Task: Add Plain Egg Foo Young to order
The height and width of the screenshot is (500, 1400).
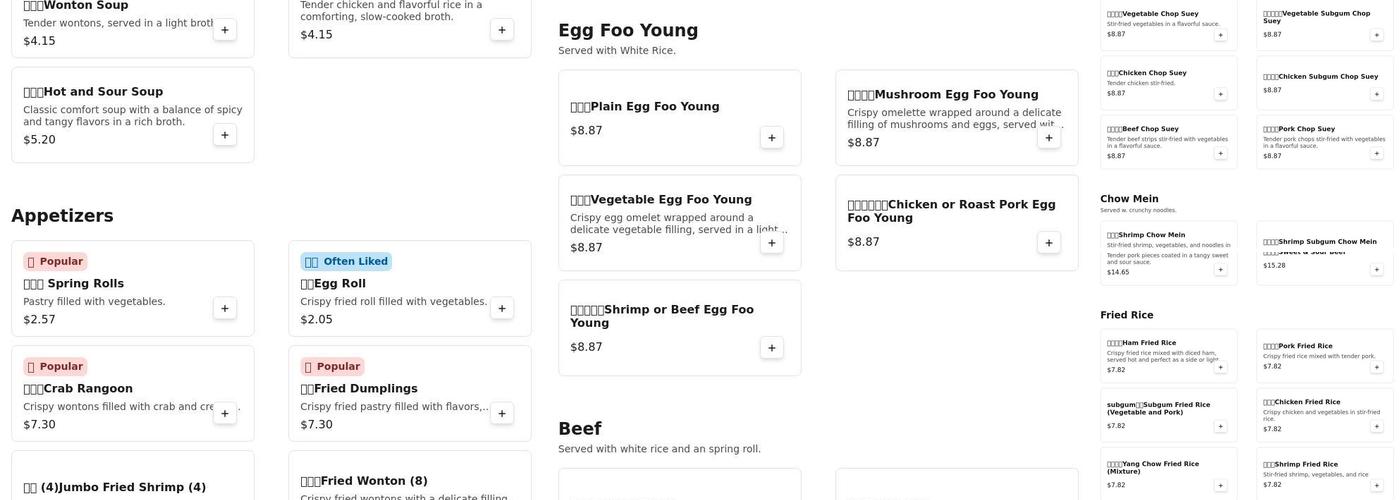Action: [x=771, y=138]
